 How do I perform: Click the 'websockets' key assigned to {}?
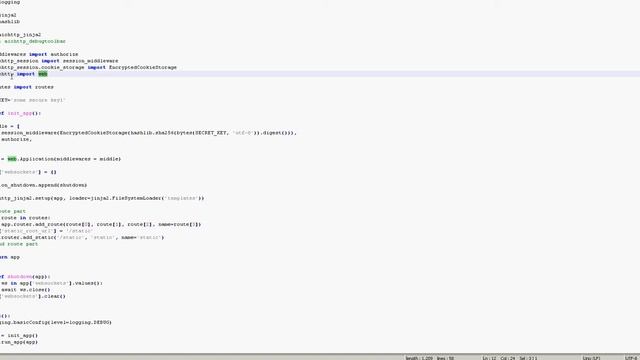click(20, 172)
